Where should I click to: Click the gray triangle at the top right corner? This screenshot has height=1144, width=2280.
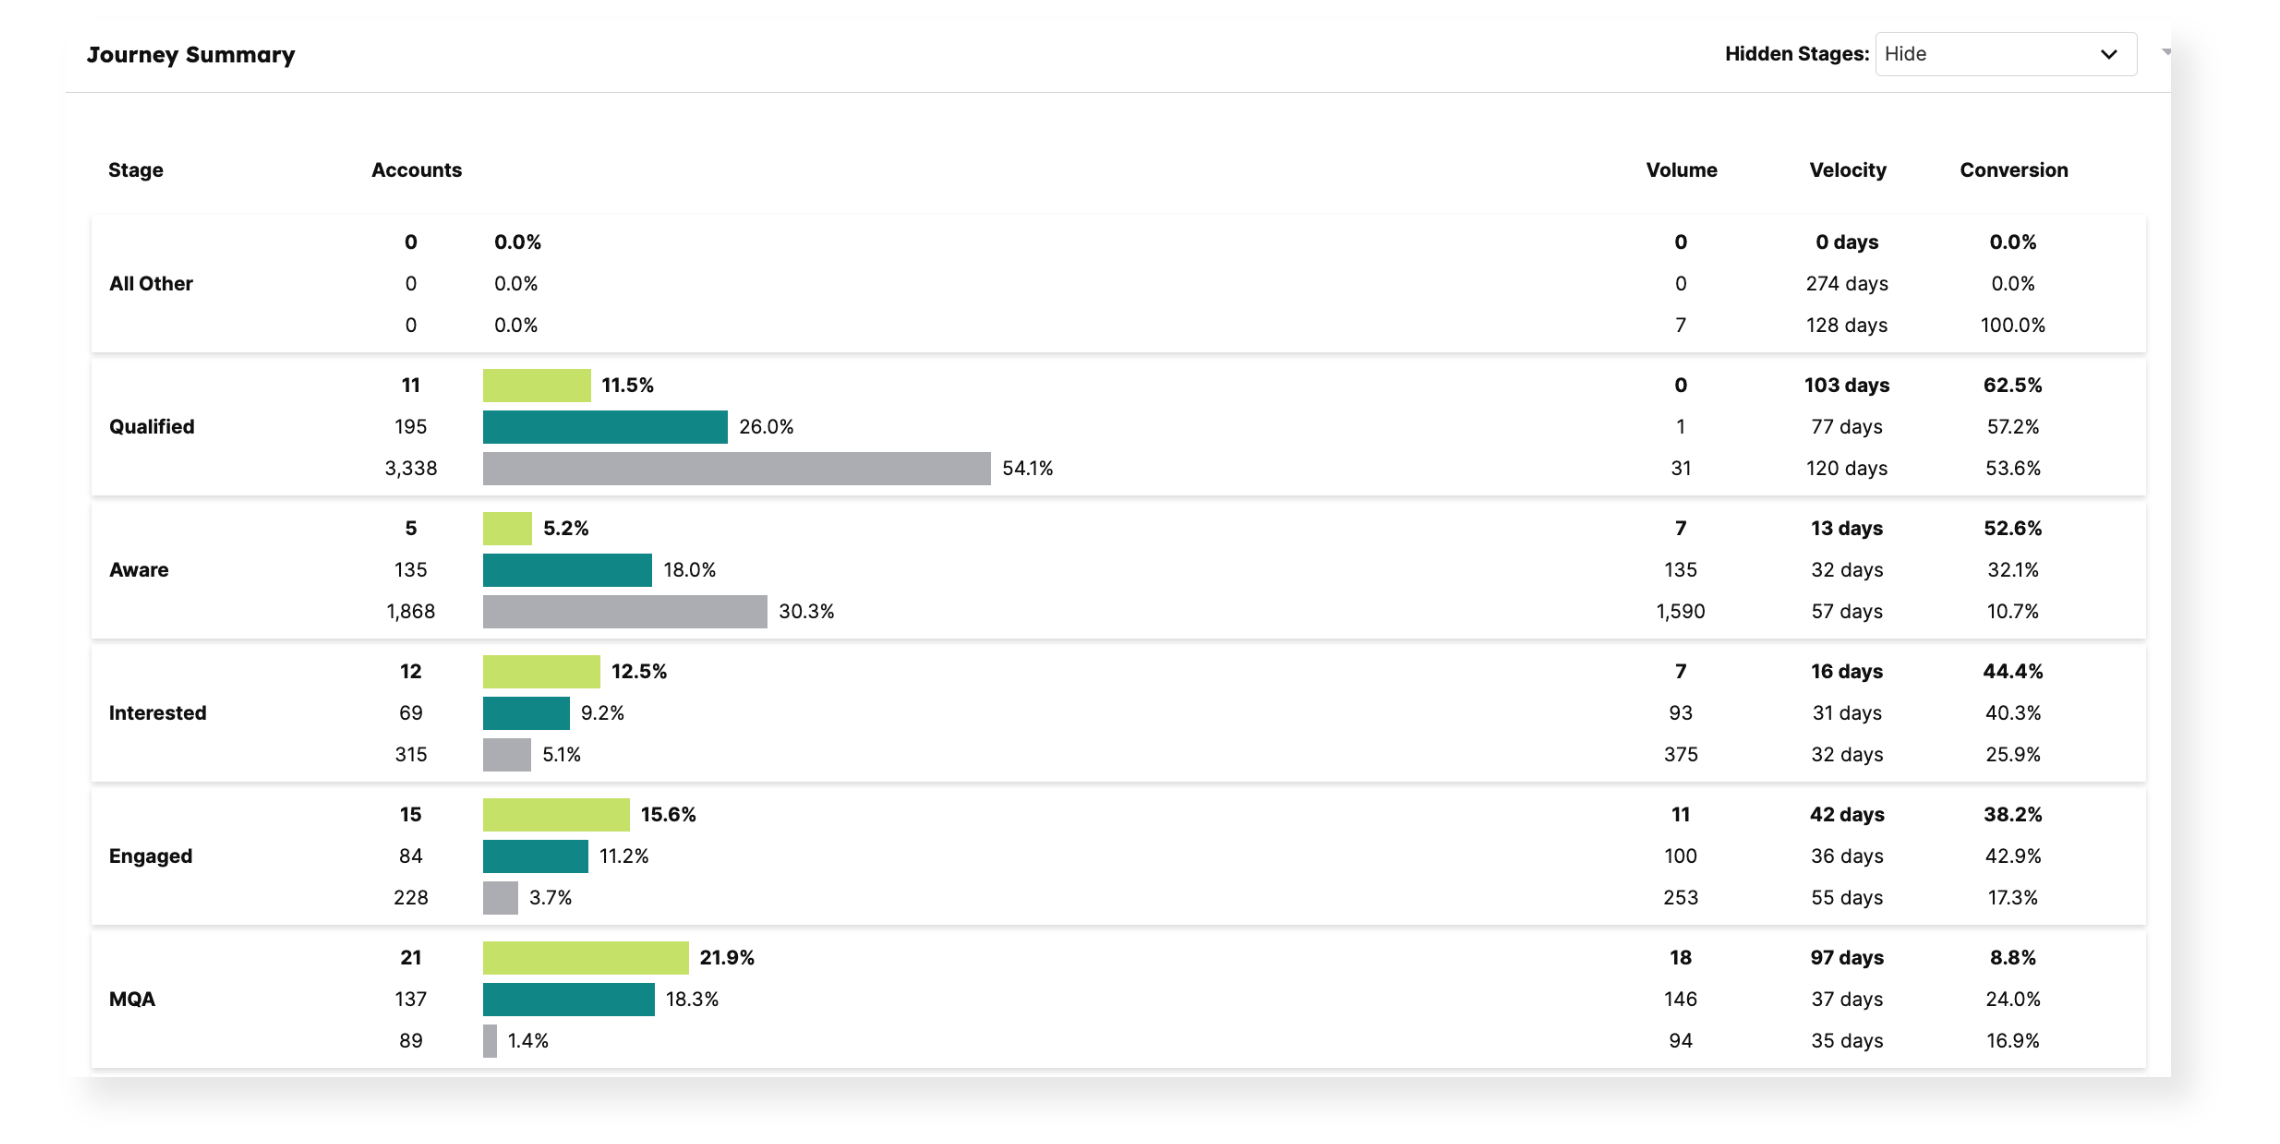(x=2164, y=50)
